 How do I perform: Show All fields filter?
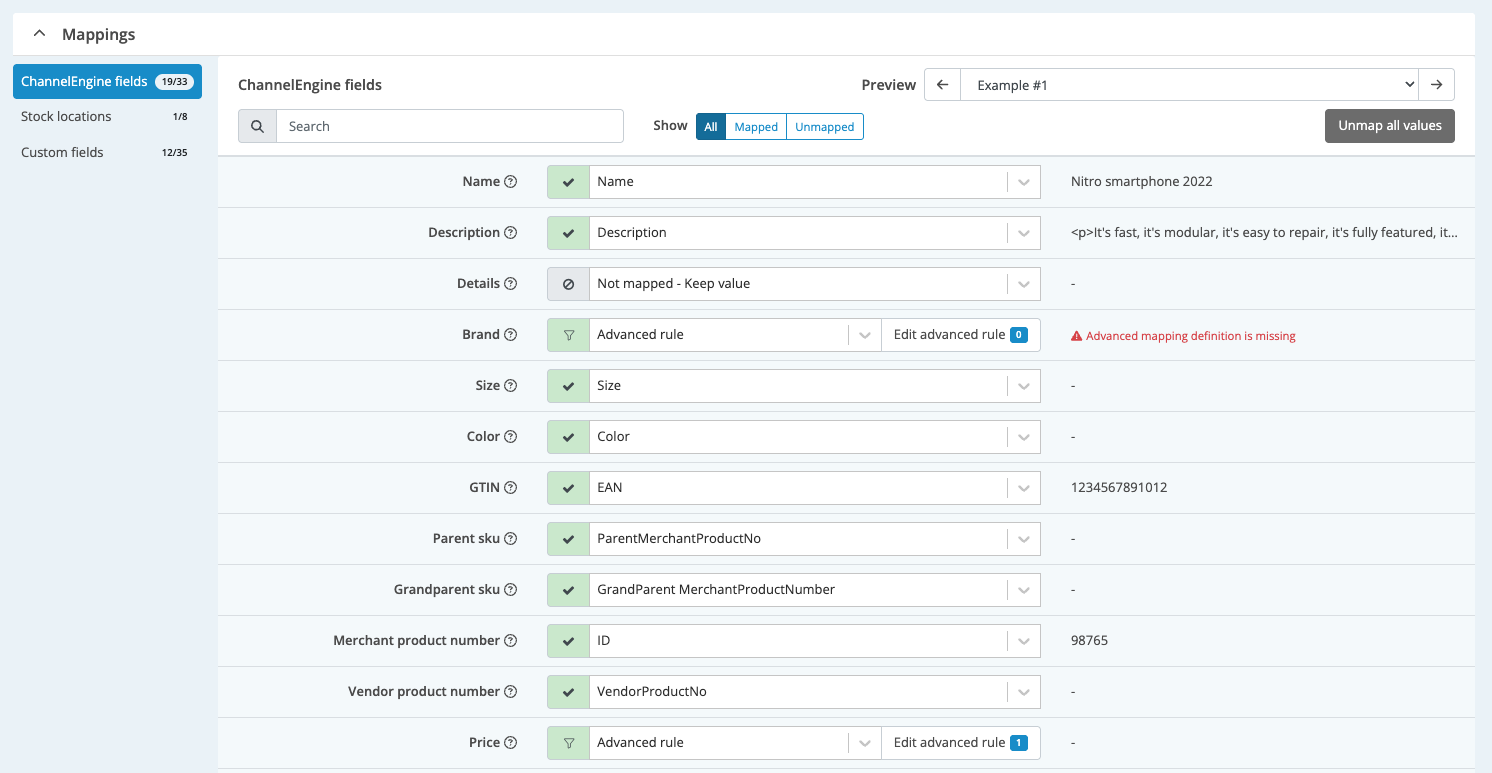pyautogui.click(x=711, y=127)
